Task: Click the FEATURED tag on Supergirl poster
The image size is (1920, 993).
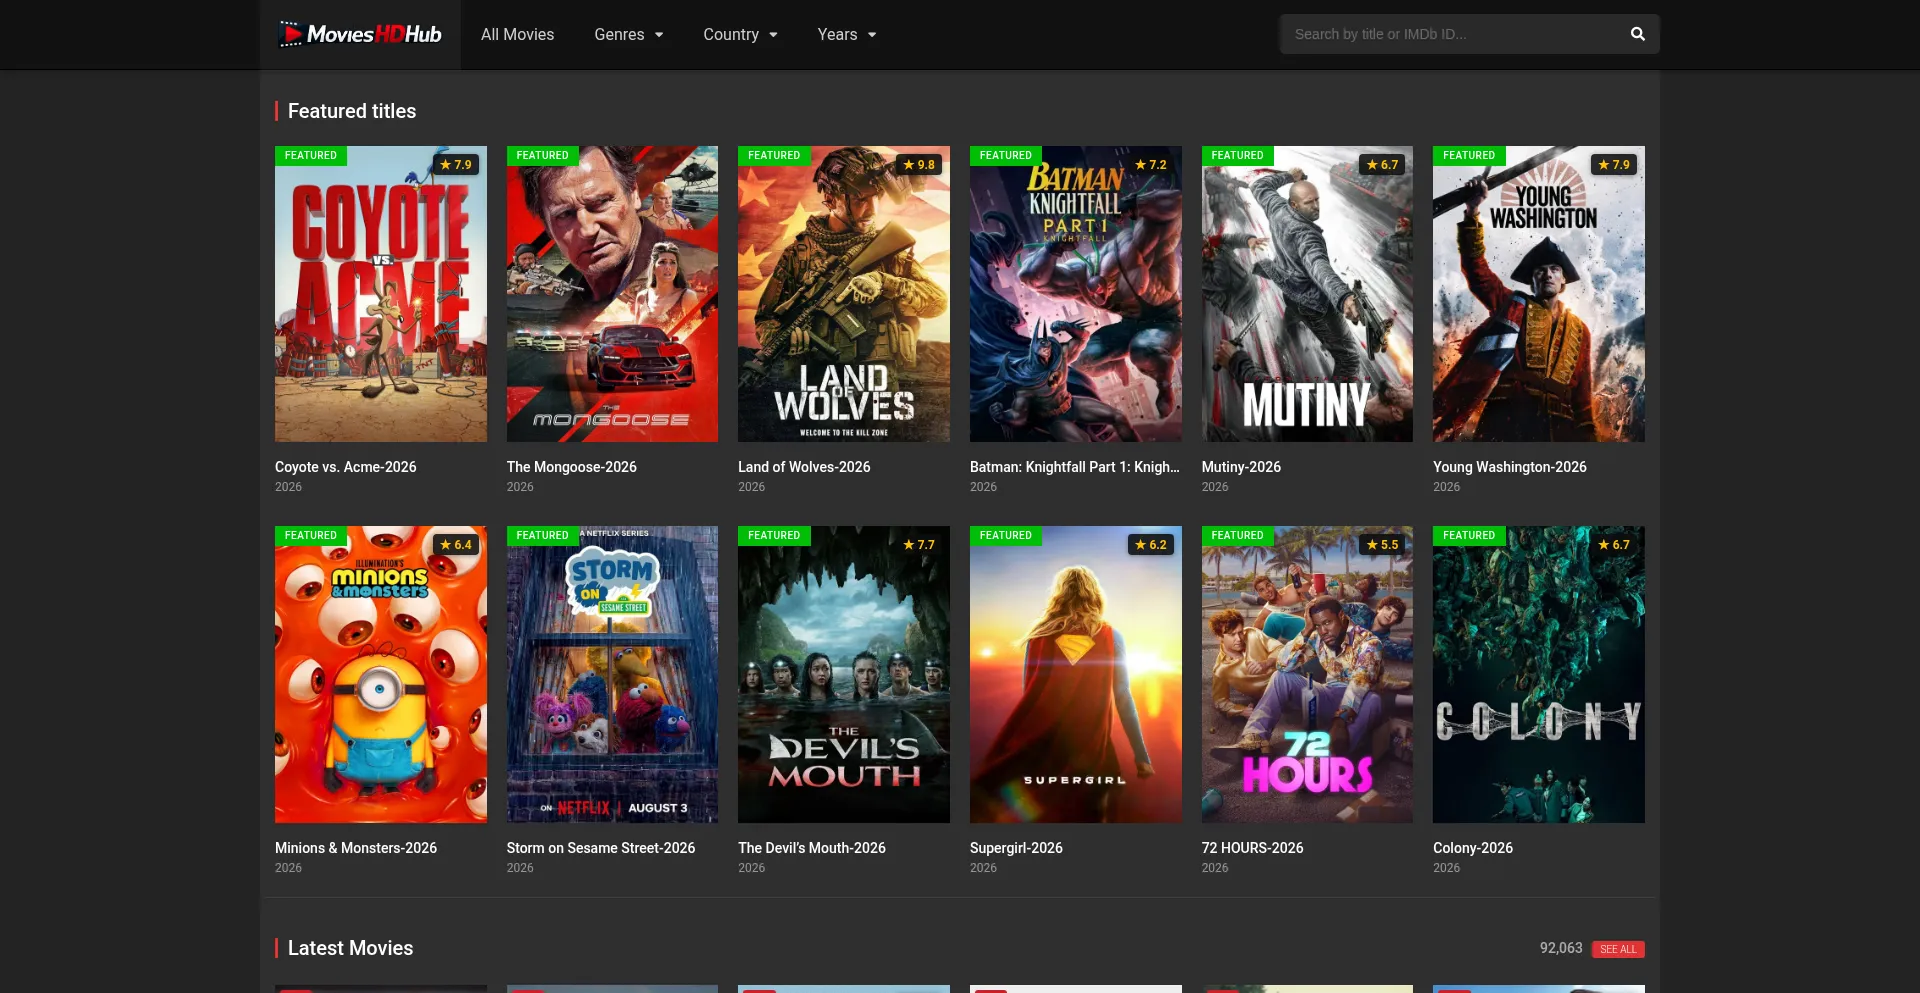Action: (x=1006, y=536)
